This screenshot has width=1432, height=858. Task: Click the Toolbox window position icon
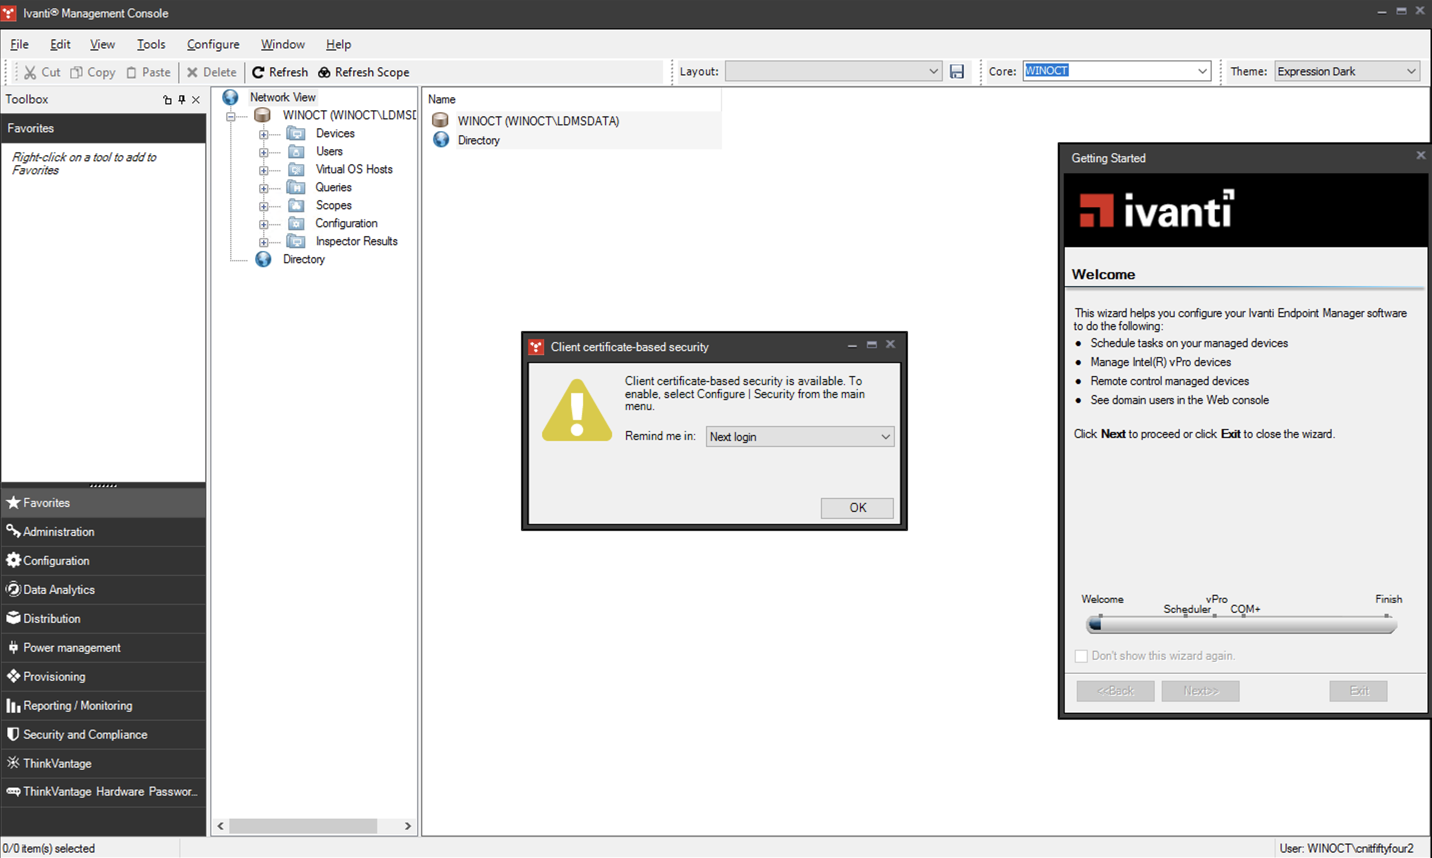tap(167, 100)
